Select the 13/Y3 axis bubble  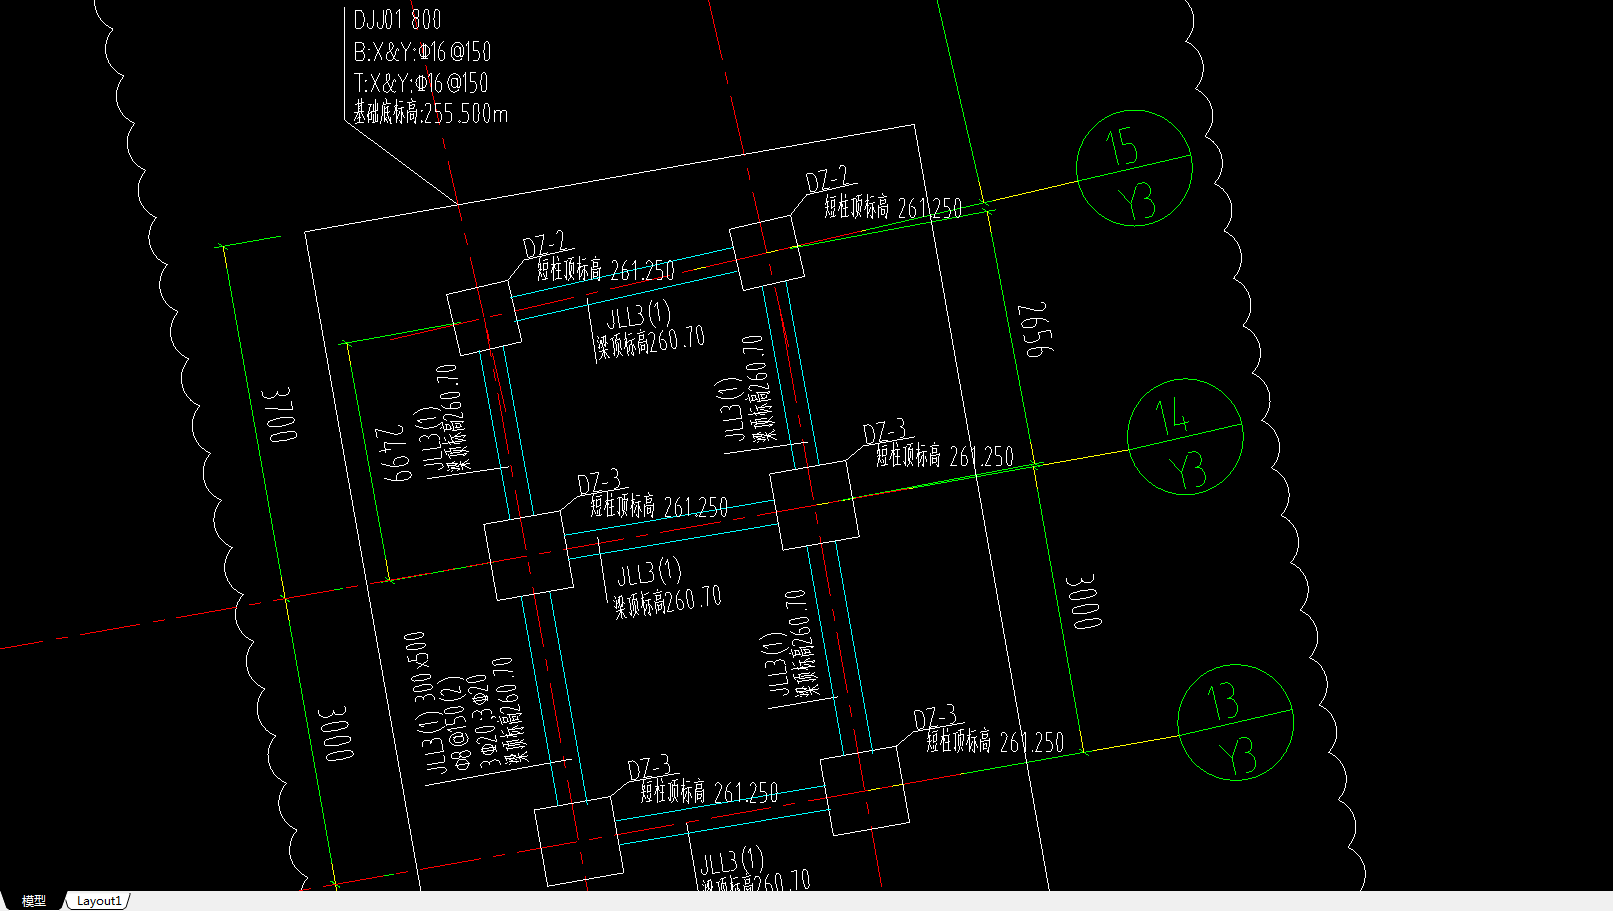click(1236, 723)
